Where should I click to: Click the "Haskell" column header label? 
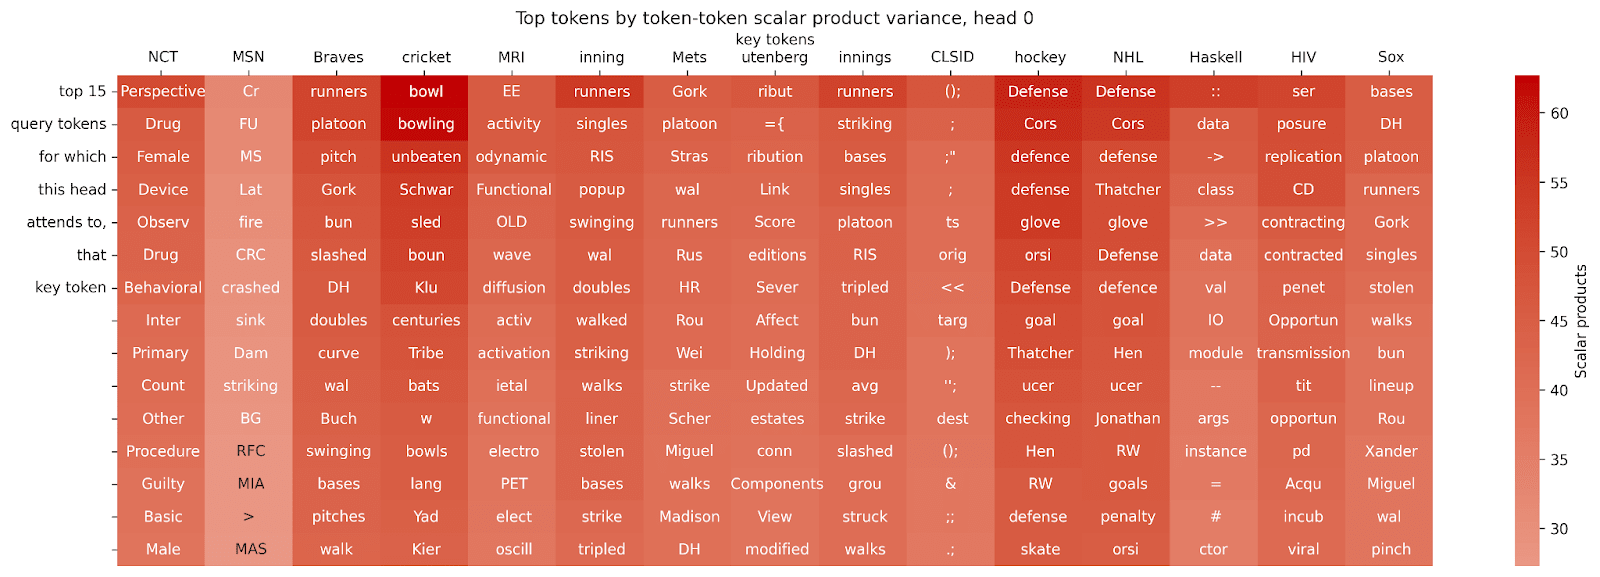(1215, 57)
